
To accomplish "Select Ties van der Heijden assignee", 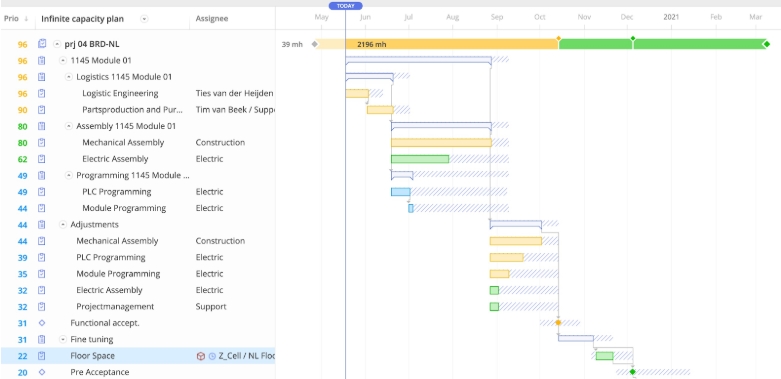I will tap(235, 94).
